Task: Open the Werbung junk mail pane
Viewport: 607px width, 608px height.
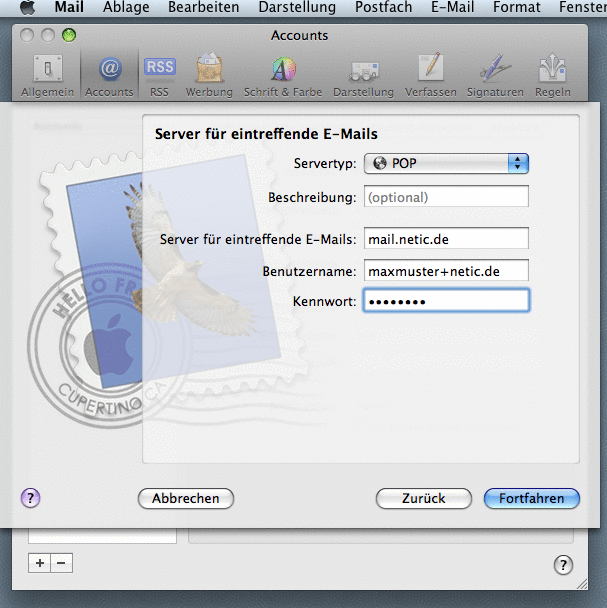Action: (x=209, y=76)
